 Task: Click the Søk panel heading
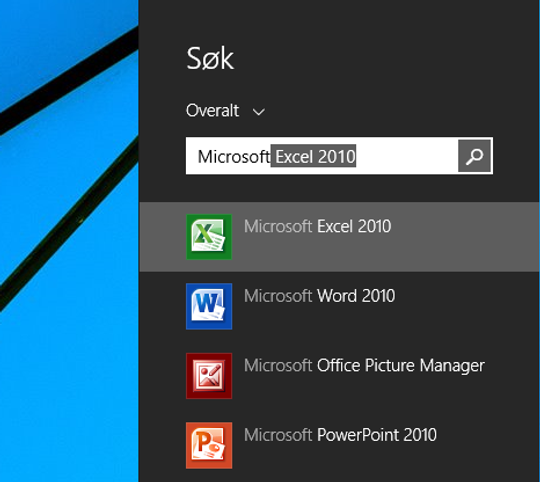[x=210, y=59]
